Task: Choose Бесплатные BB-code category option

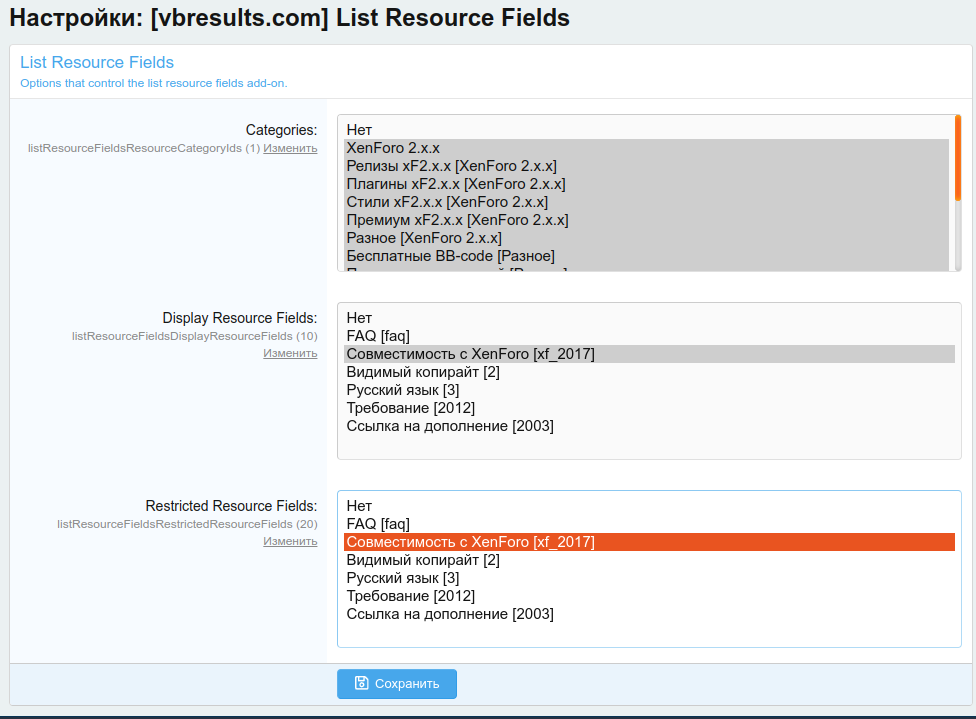Action: (450, 256)
